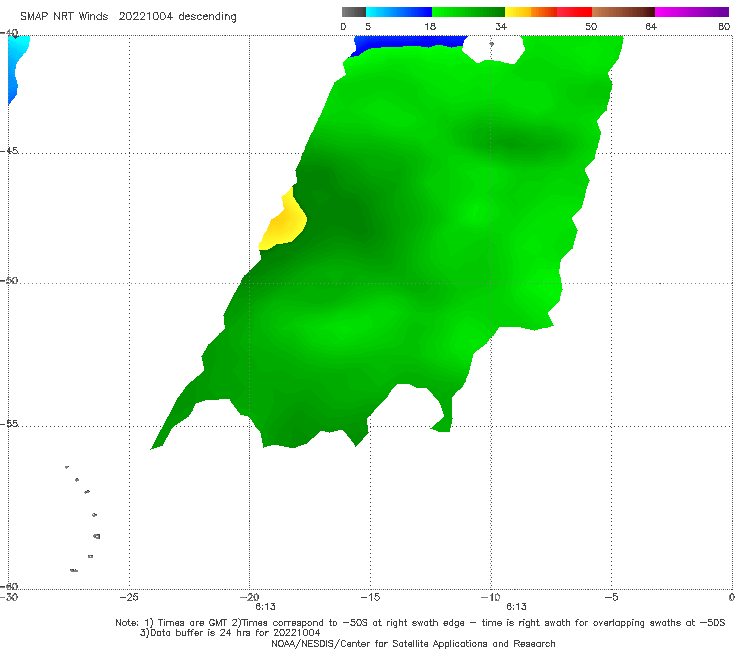
Task: Click the brown segment of the colorbar
Action: coord(623,12)
